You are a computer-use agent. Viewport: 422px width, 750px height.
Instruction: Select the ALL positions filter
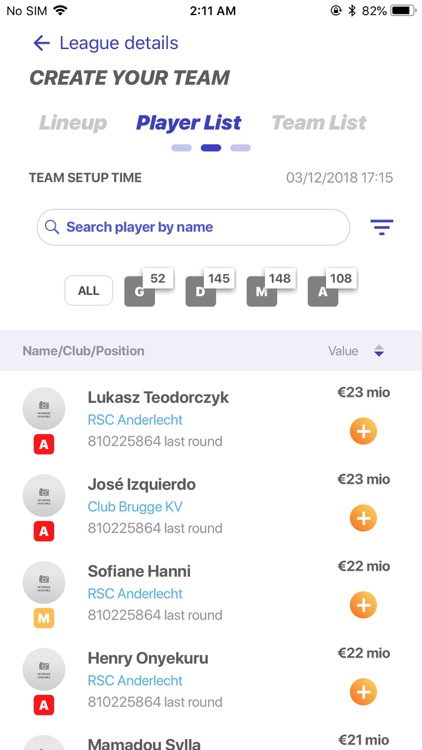(x=89, y=291)
